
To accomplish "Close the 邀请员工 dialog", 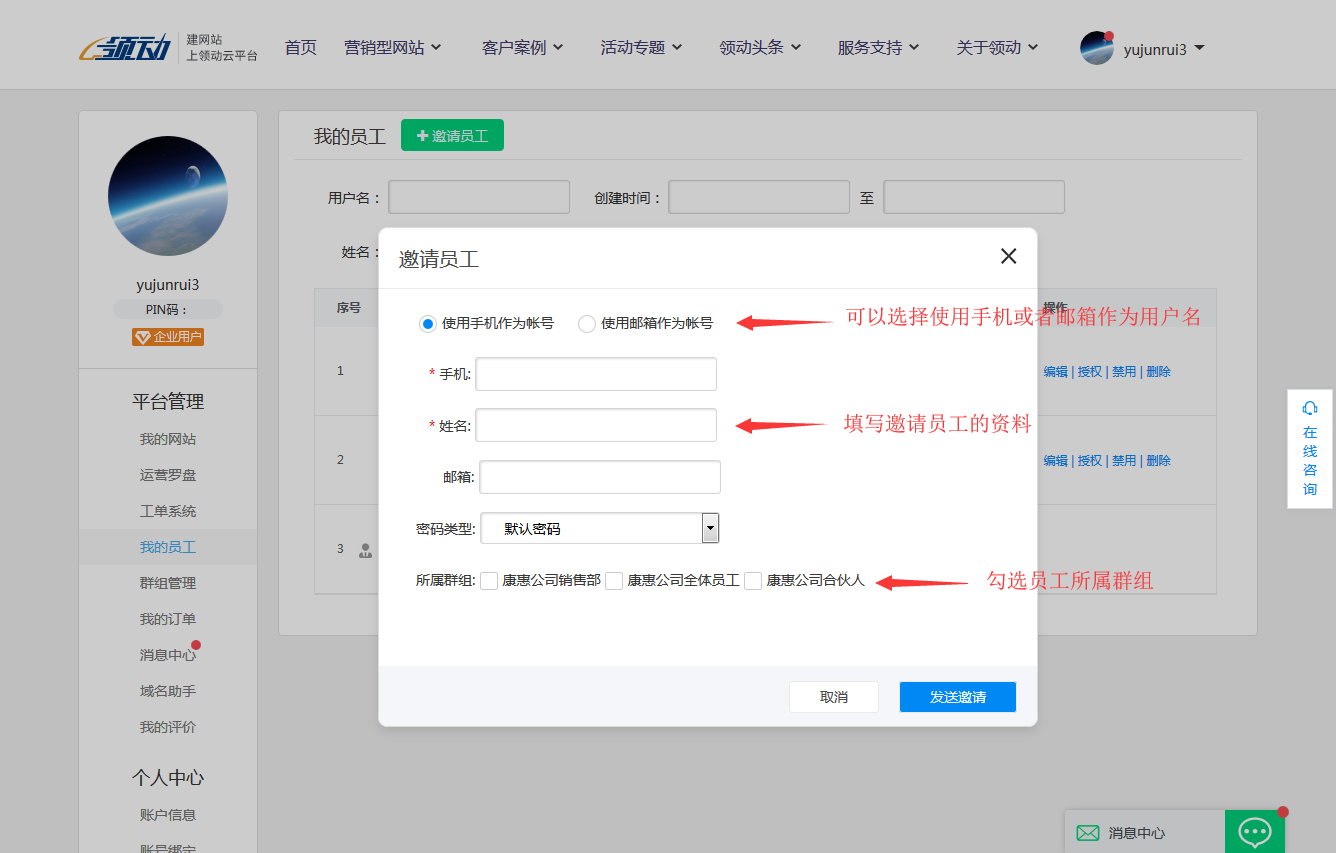I will point(1007,256).
